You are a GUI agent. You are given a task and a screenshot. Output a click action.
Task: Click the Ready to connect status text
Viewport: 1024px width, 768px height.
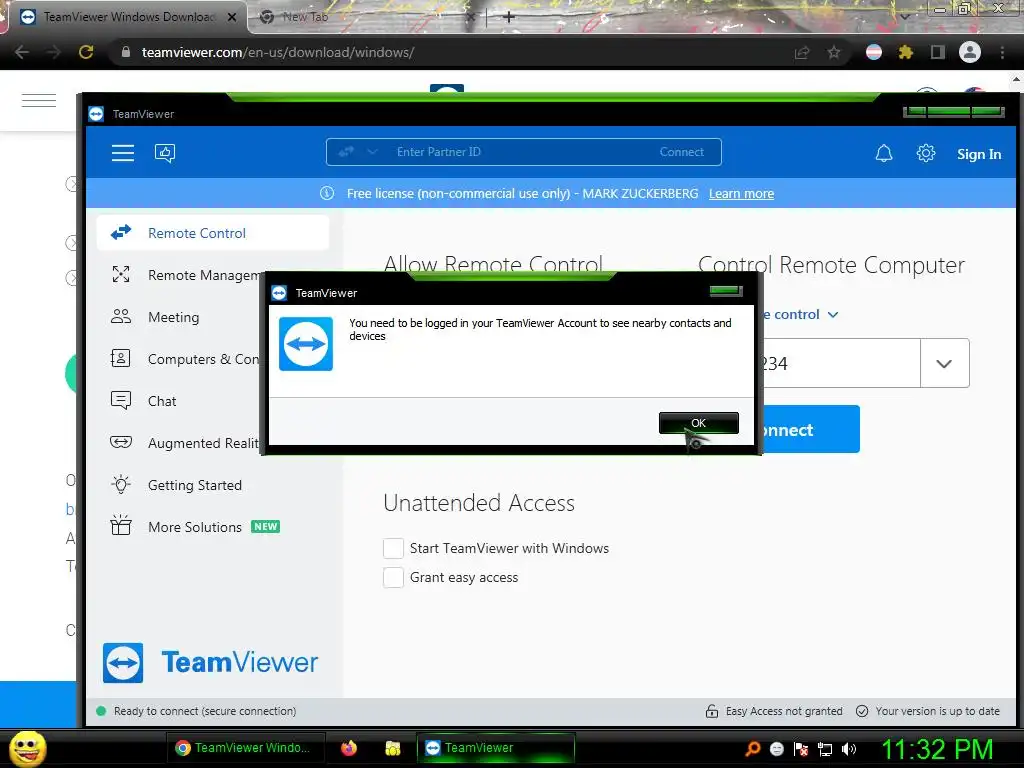[205, 711]
